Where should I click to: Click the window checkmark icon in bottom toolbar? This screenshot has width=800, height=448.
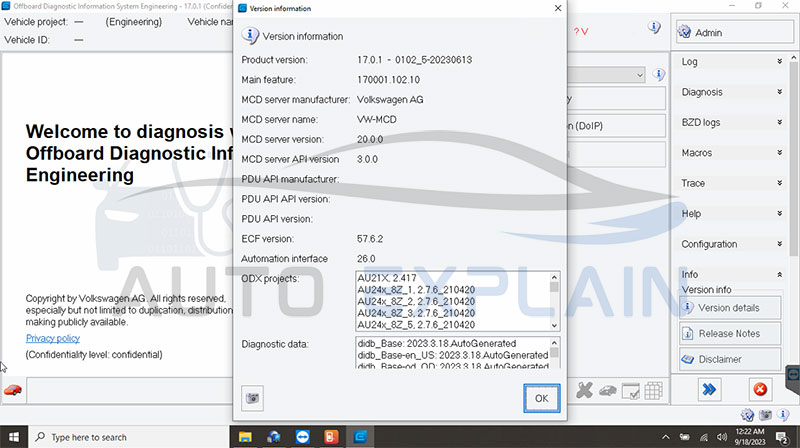tap(631, 391)
